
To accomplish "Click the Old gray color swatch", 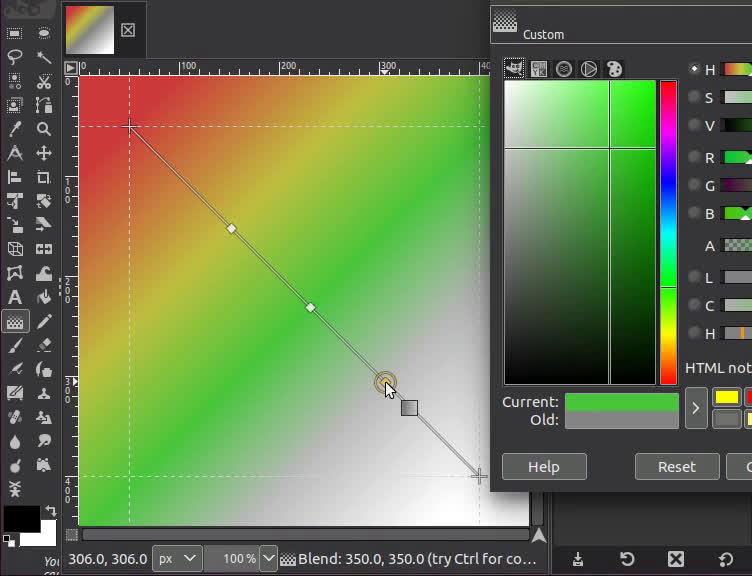I will coord(622,420).
